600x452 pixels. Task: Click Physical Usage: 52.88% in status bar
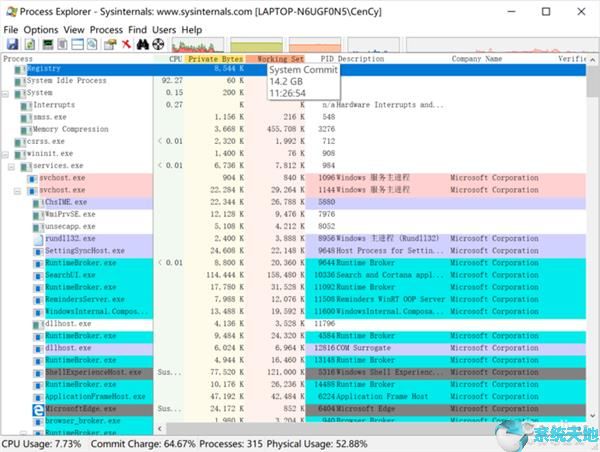pyautogui.click(x=317, y=444)
